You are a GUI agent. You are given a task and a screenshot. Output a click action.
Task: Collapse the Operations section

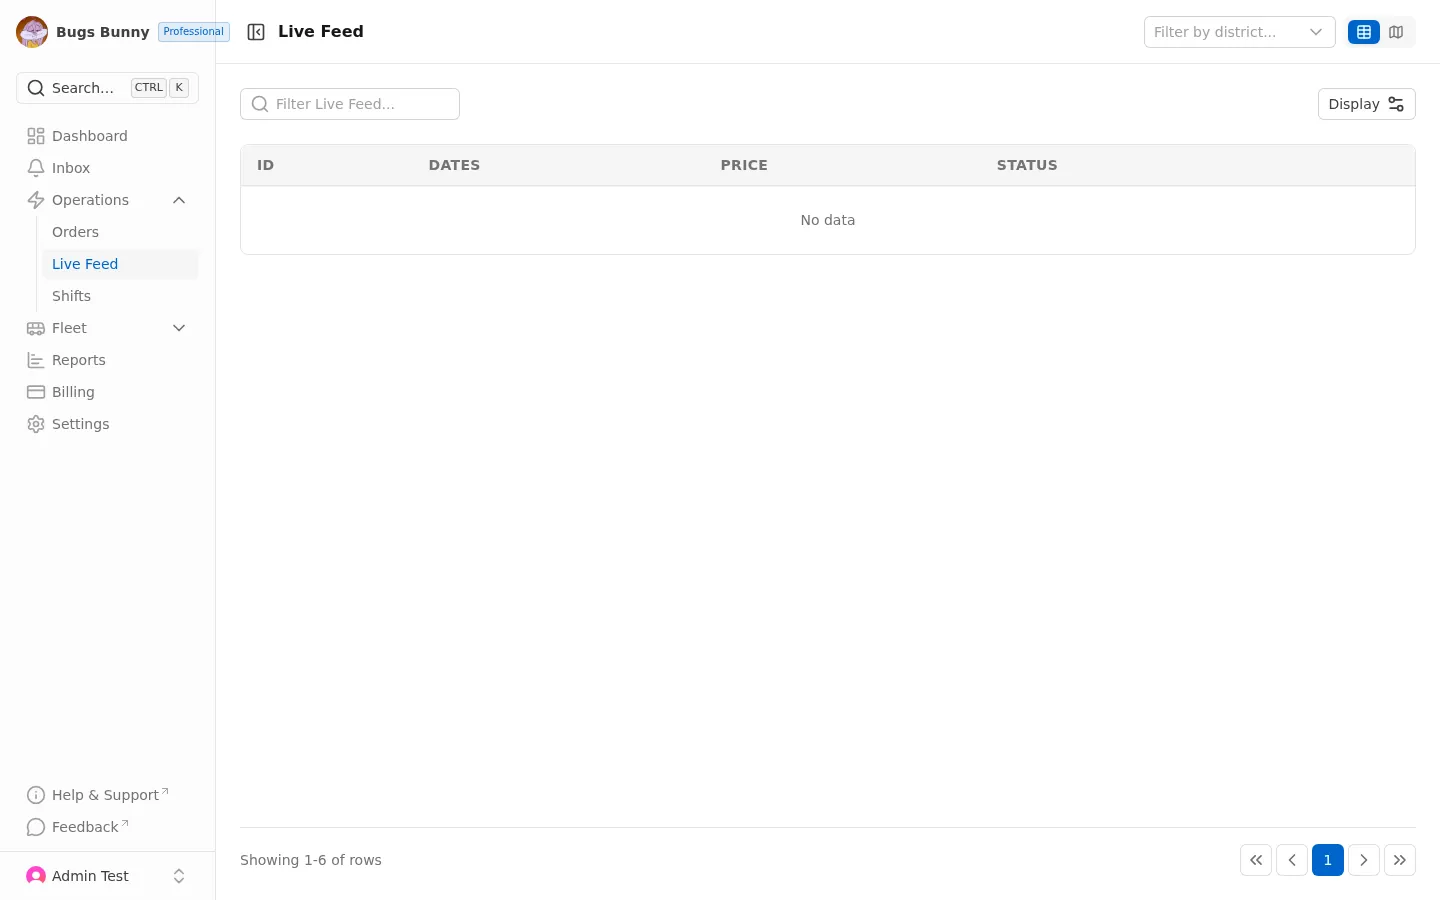click(107, 200)
